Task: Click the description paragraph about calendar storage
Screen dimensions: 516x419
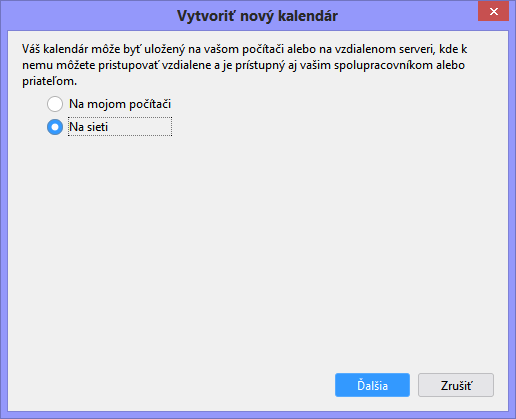Action: tap(245, 65)
